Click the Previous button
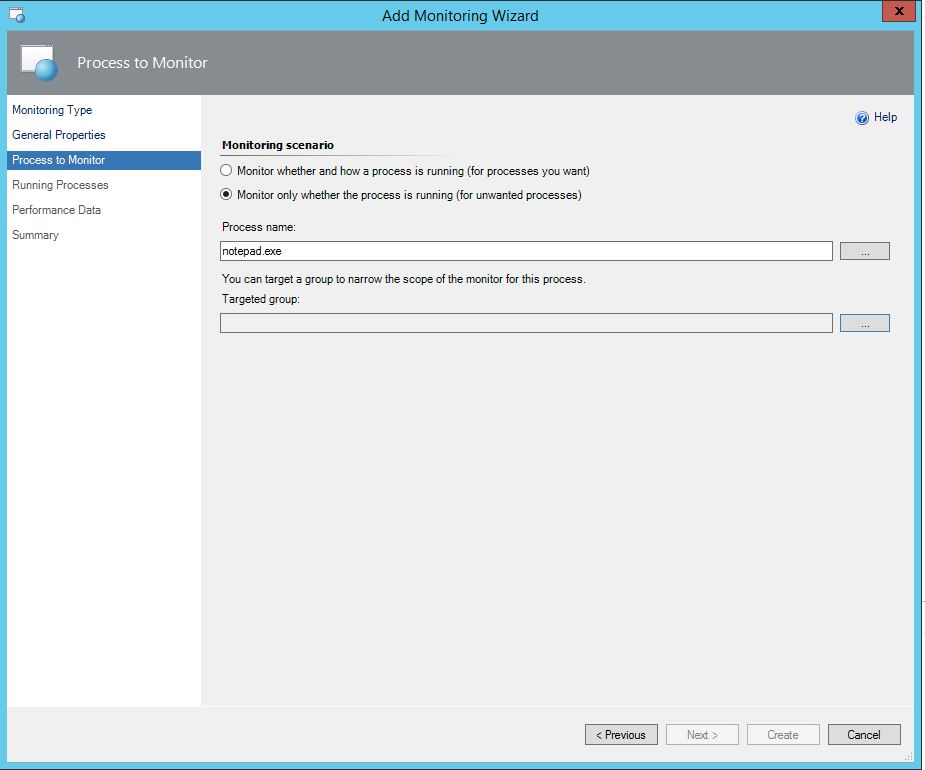The width and height of the screenshot is (925, 770). [x=621, y=735]
